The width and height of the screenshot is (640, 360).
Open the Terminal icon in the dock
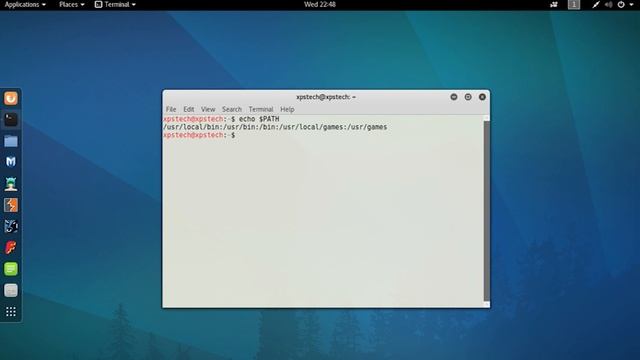pos(11,120)
